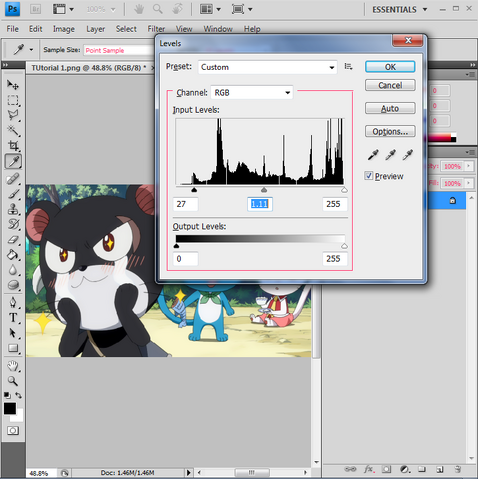Open the Select menu
Screen dimensions: 478x479
point(126,29)
